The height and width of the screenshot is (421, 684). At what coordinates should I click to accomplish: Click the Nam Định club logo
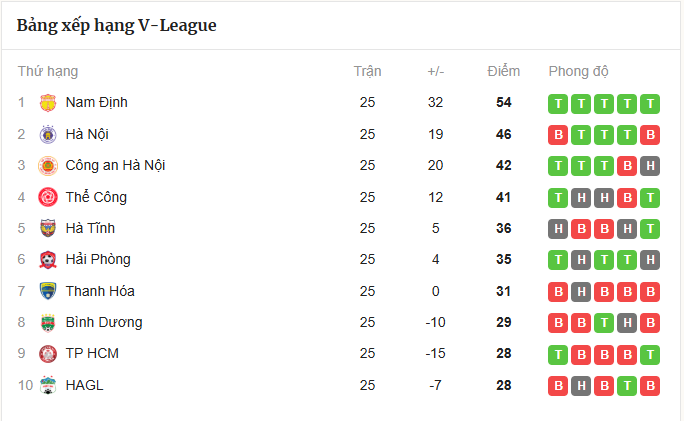(48, 103)
